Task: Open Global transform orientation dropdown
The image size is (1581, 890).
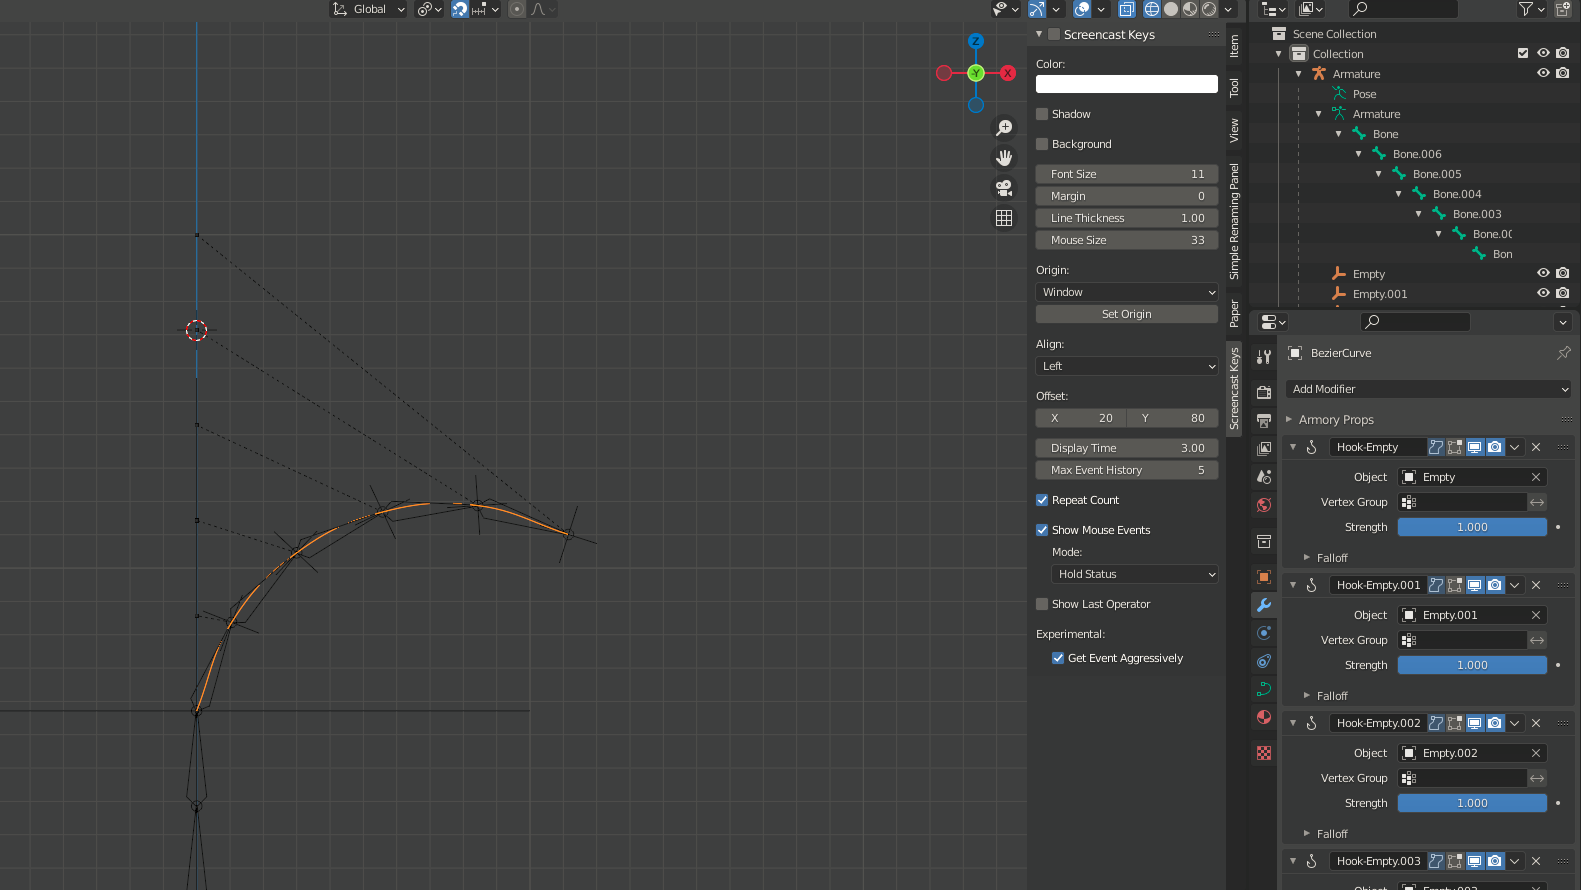Action: pyautogui.click(x=369, y=9)
